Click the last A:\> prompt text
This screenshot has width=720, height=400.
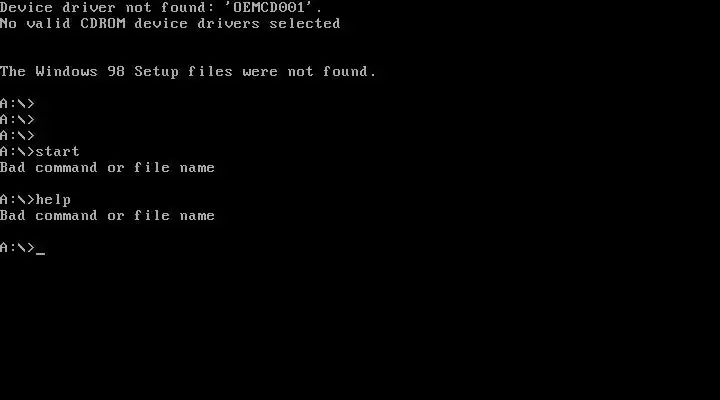17,248
